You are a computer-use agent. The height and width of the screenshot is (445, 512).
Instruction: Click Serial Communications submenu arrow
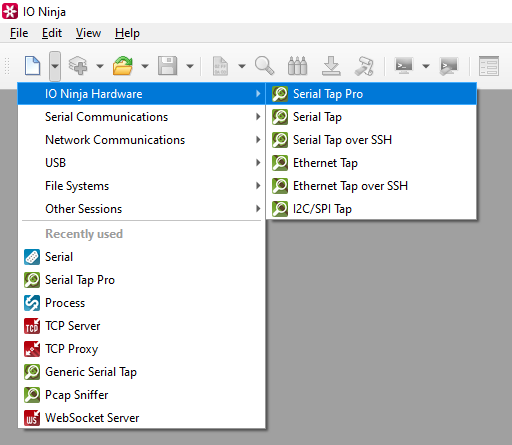click(258, 117)
